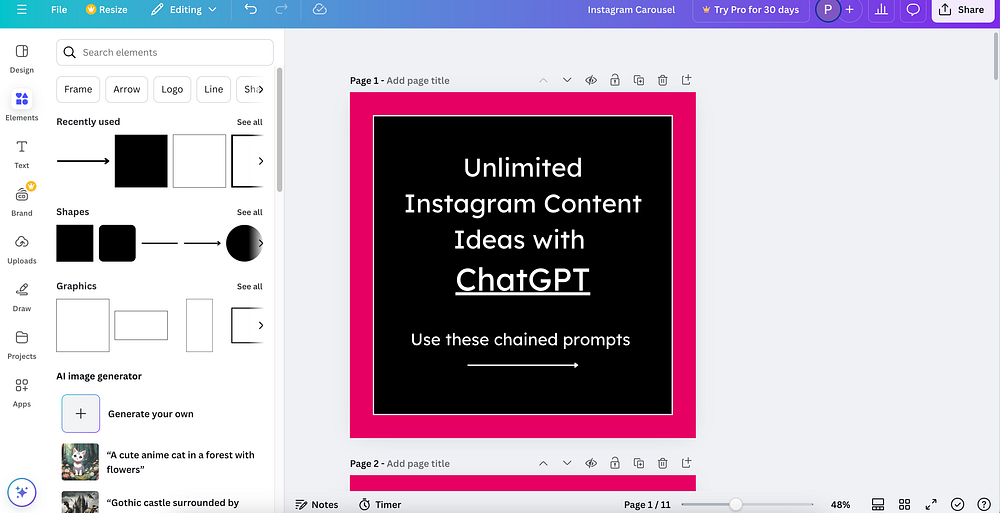Open the Apps sidebar tab
Viewport: 1000px width, 513px height.
[22, 392]
